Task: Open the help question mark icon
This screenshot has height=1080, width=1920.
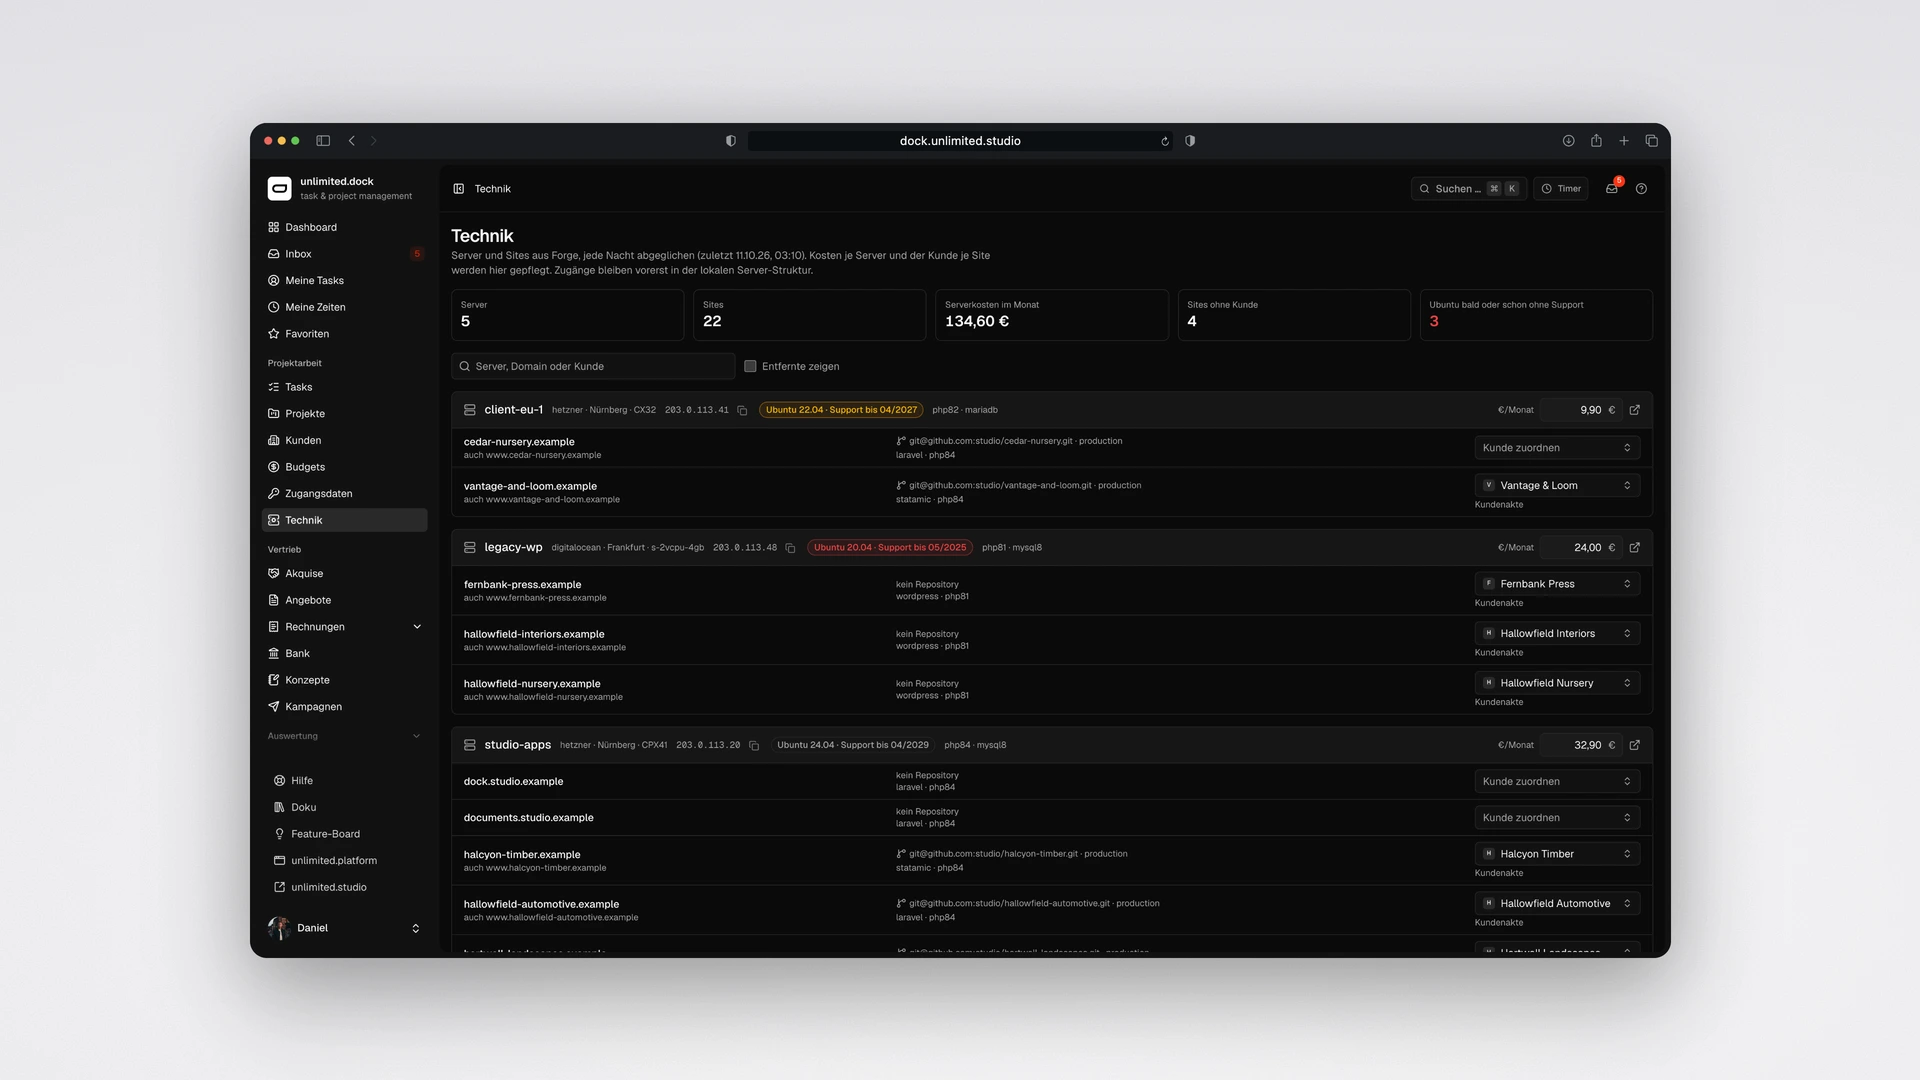Action: [x=1641, y=188]
